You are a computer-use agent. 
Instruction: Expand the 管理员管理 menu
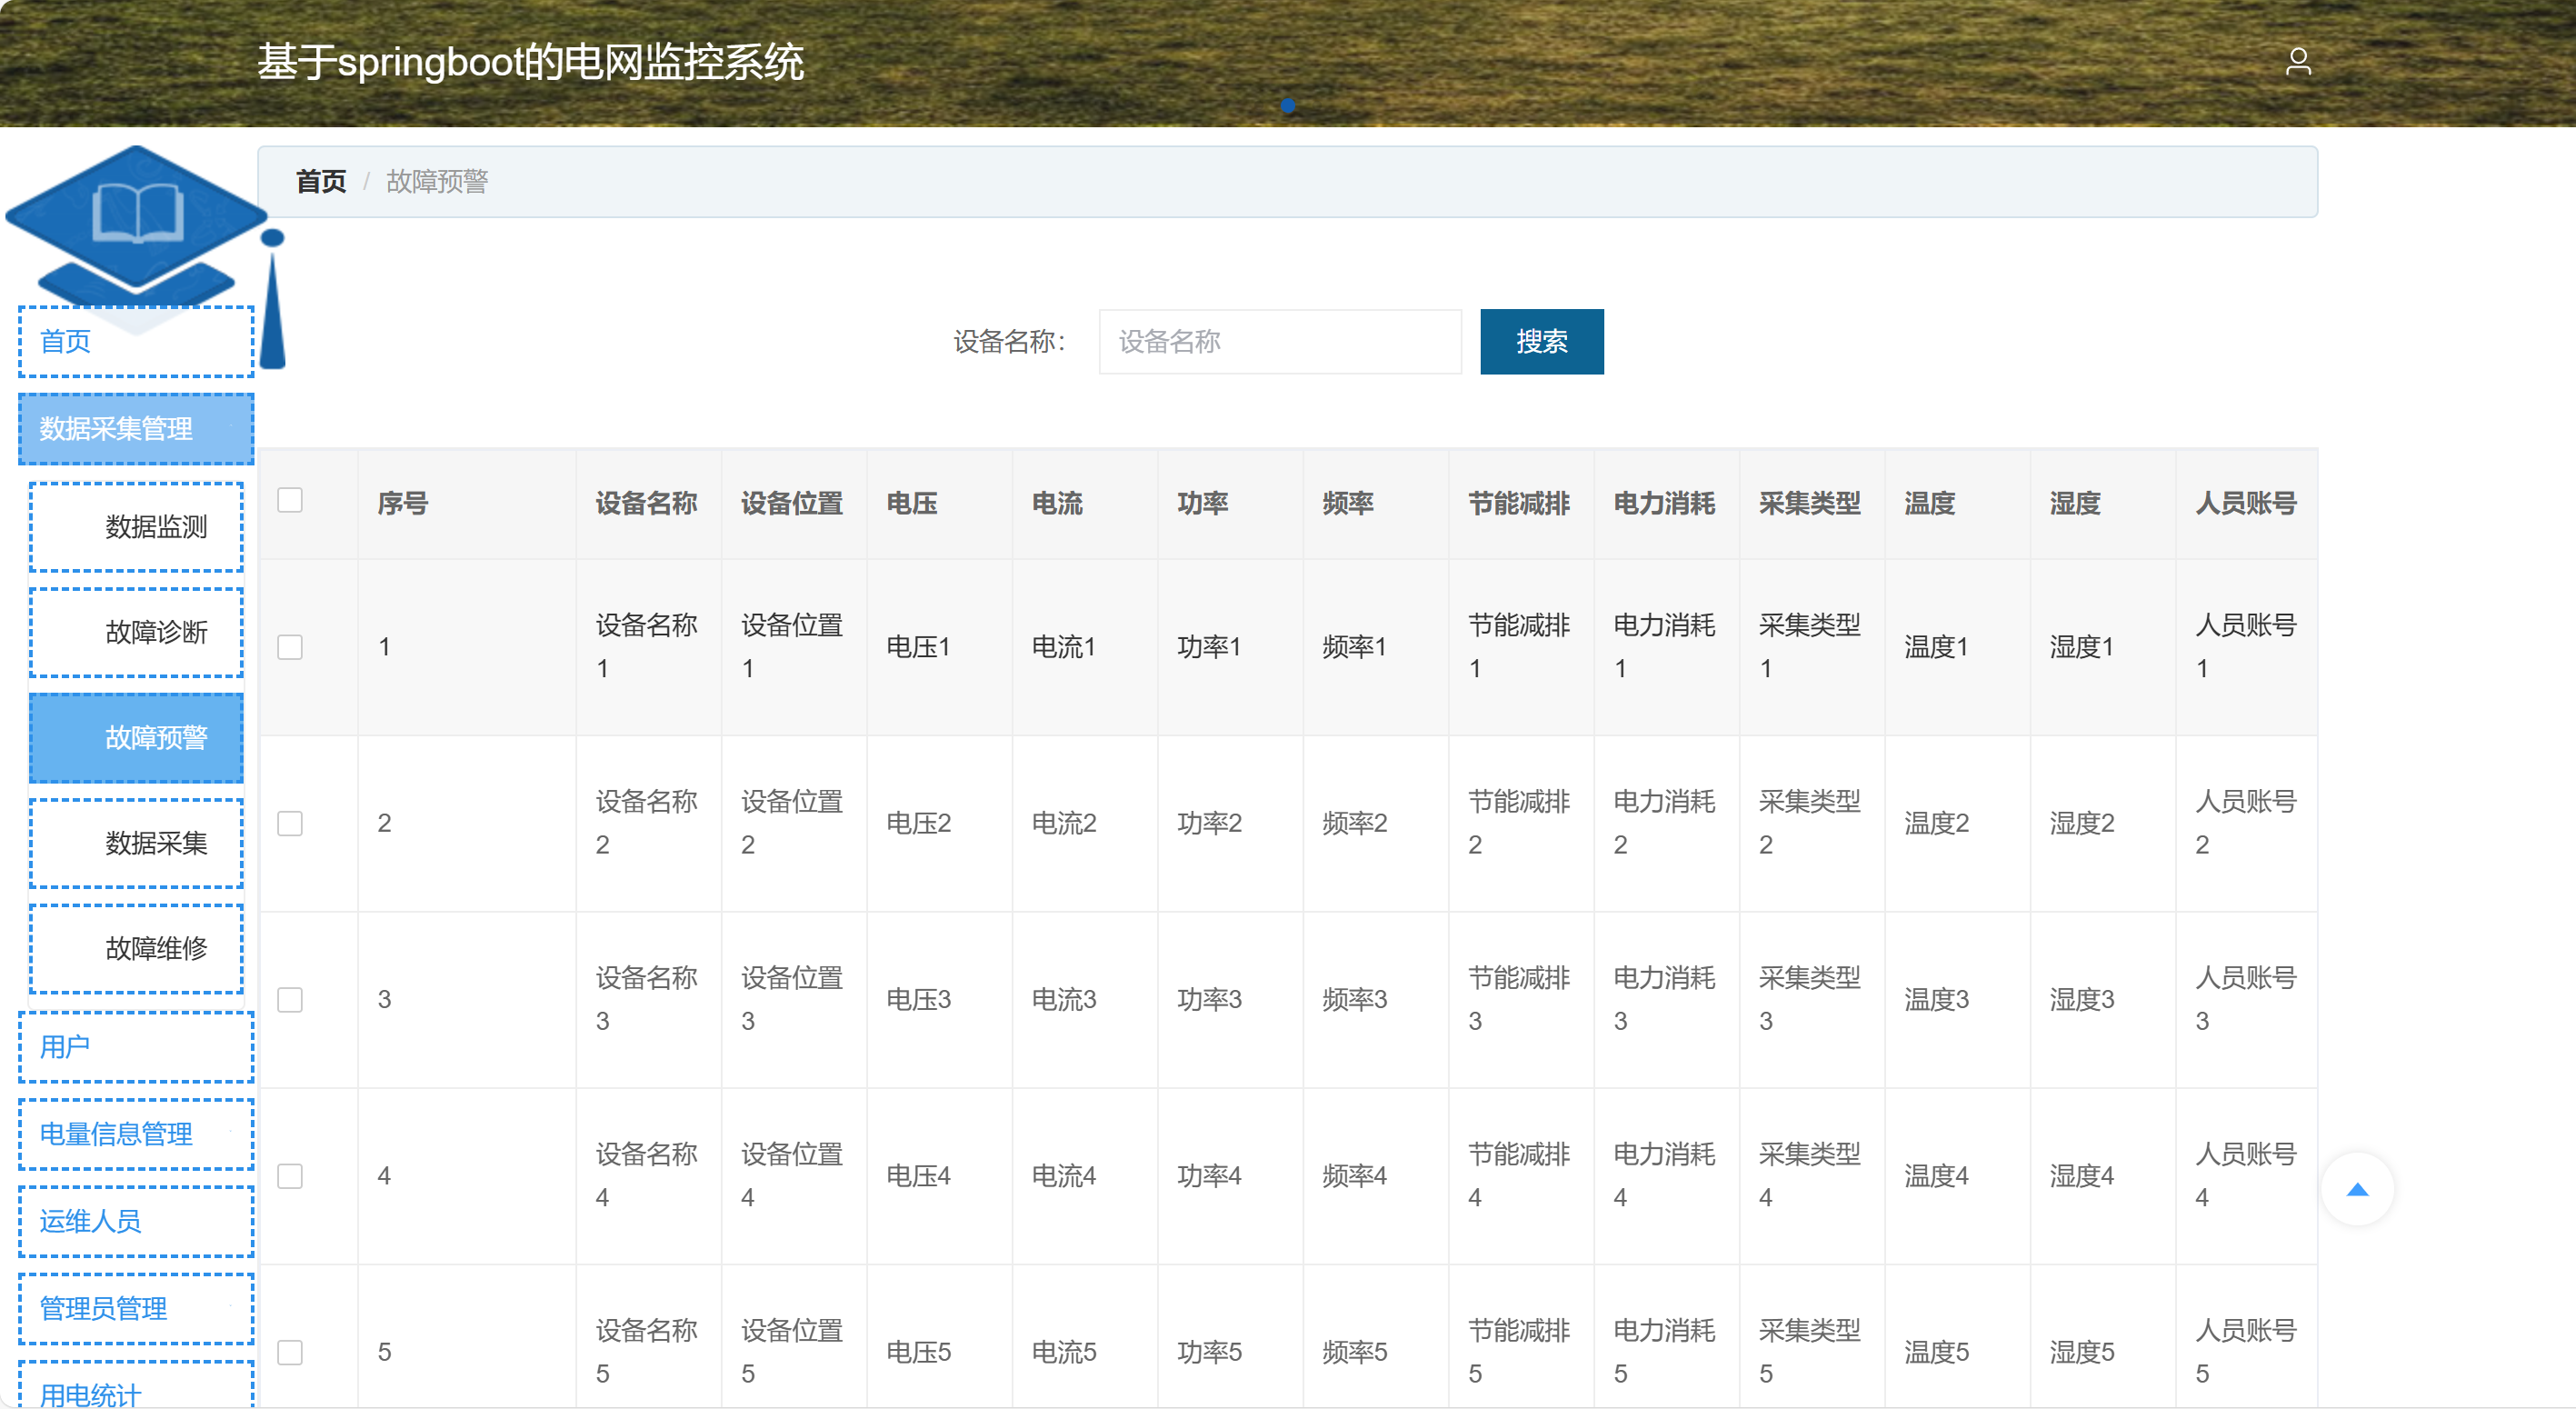pyautogui.click(x=136, y=1308)
